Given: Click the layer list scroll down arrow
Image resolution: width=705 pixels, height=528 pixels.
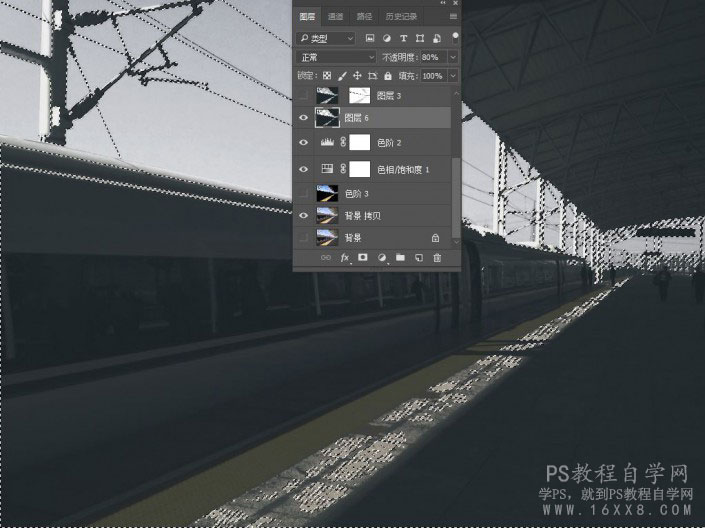Looking at the screenshot, I should point(456,242).
